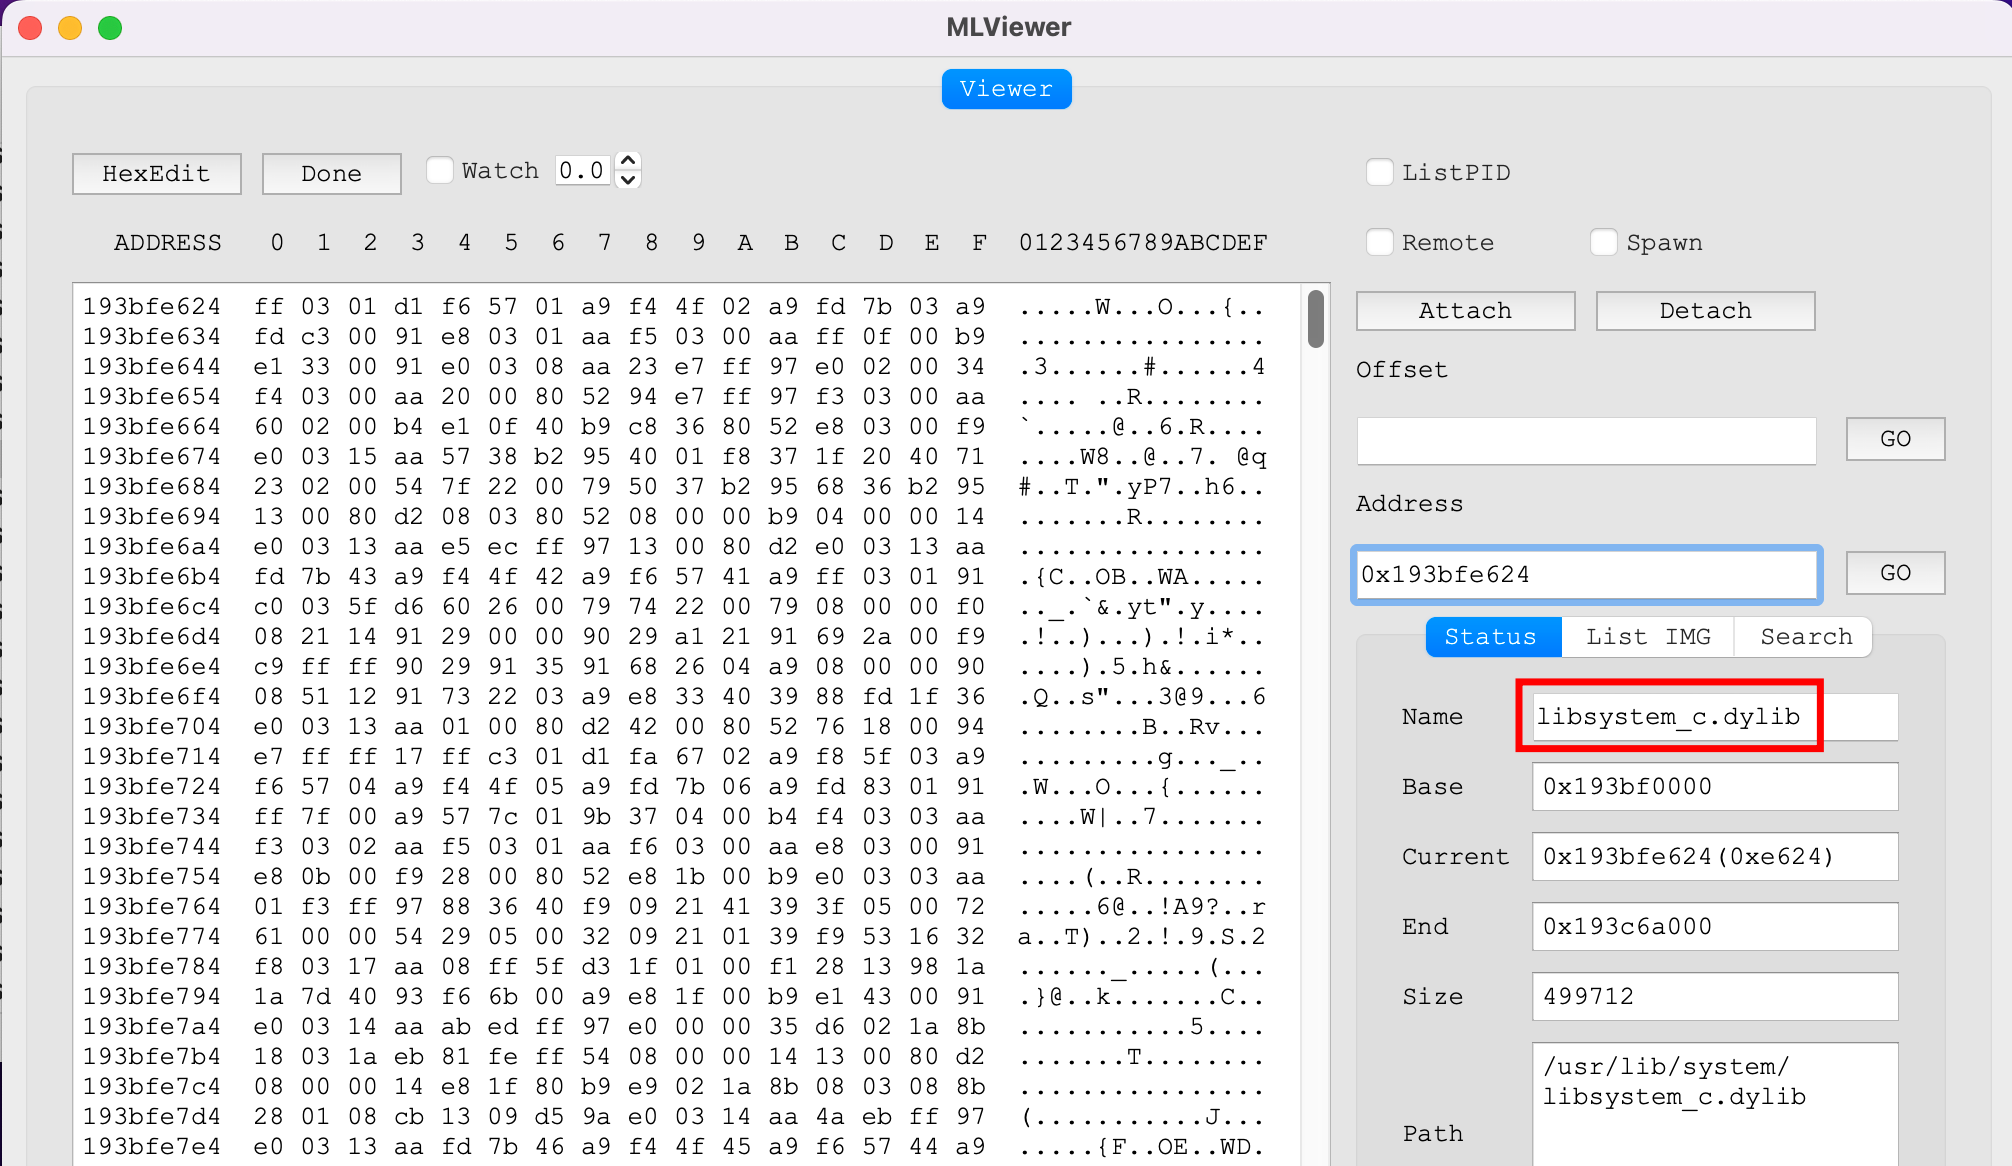Click the Watch interval value field
This screenshot has width=2012, height=1166.
(583, 171)
